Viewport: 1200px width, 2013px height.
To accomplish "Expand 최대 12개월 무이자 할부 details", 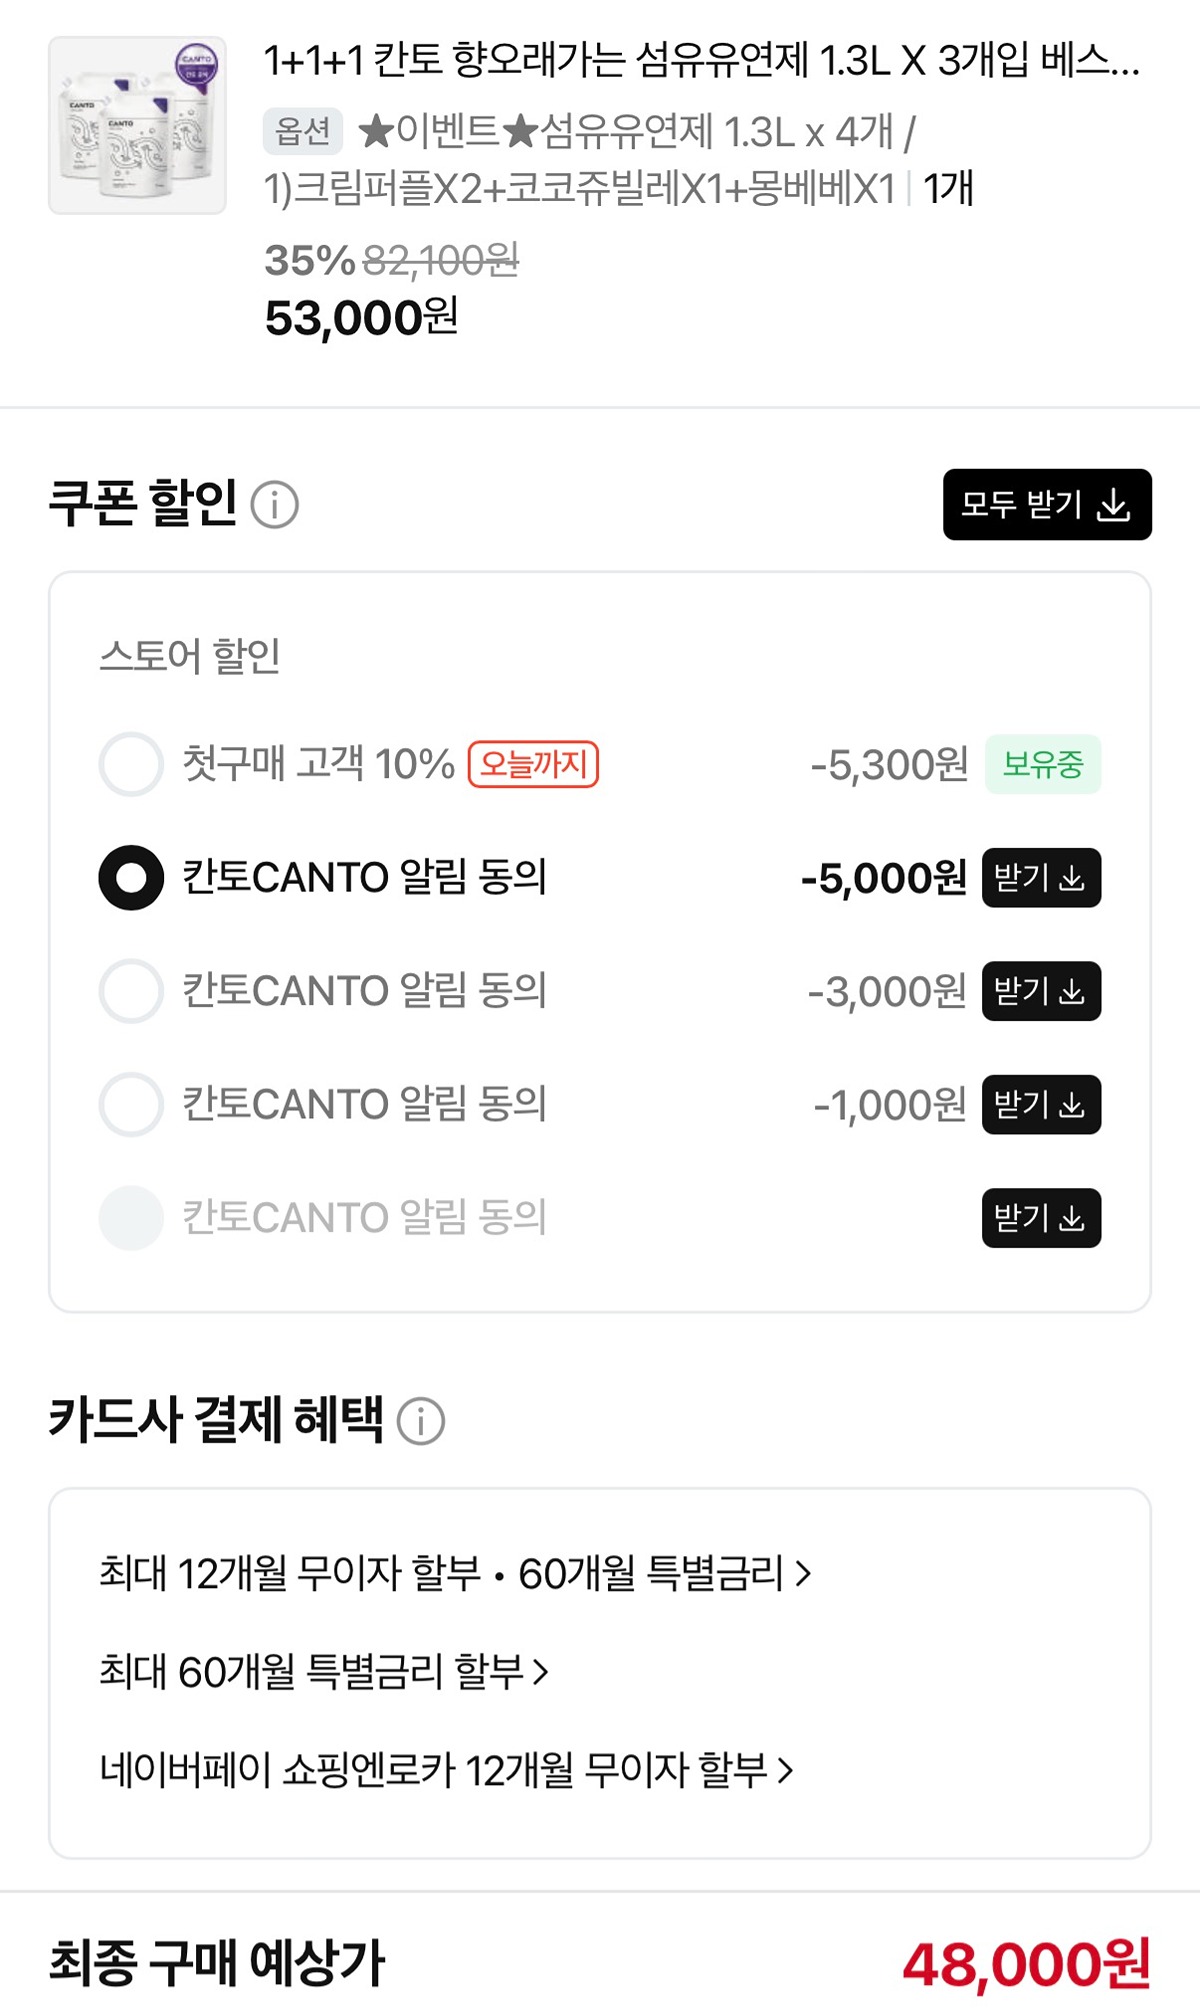I will click(x=455, y=1574).
